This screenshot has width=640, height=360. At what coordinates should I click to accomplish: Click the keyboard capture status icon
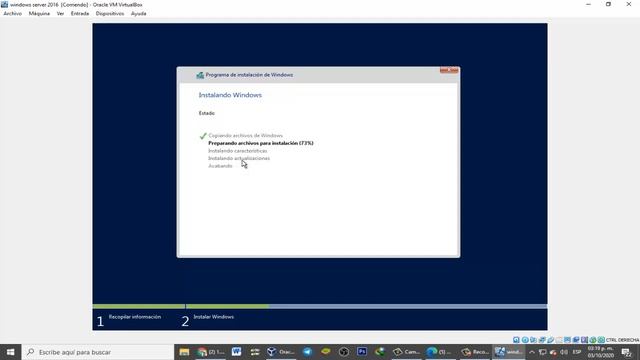pyautogui.click(x=601, y=340)
